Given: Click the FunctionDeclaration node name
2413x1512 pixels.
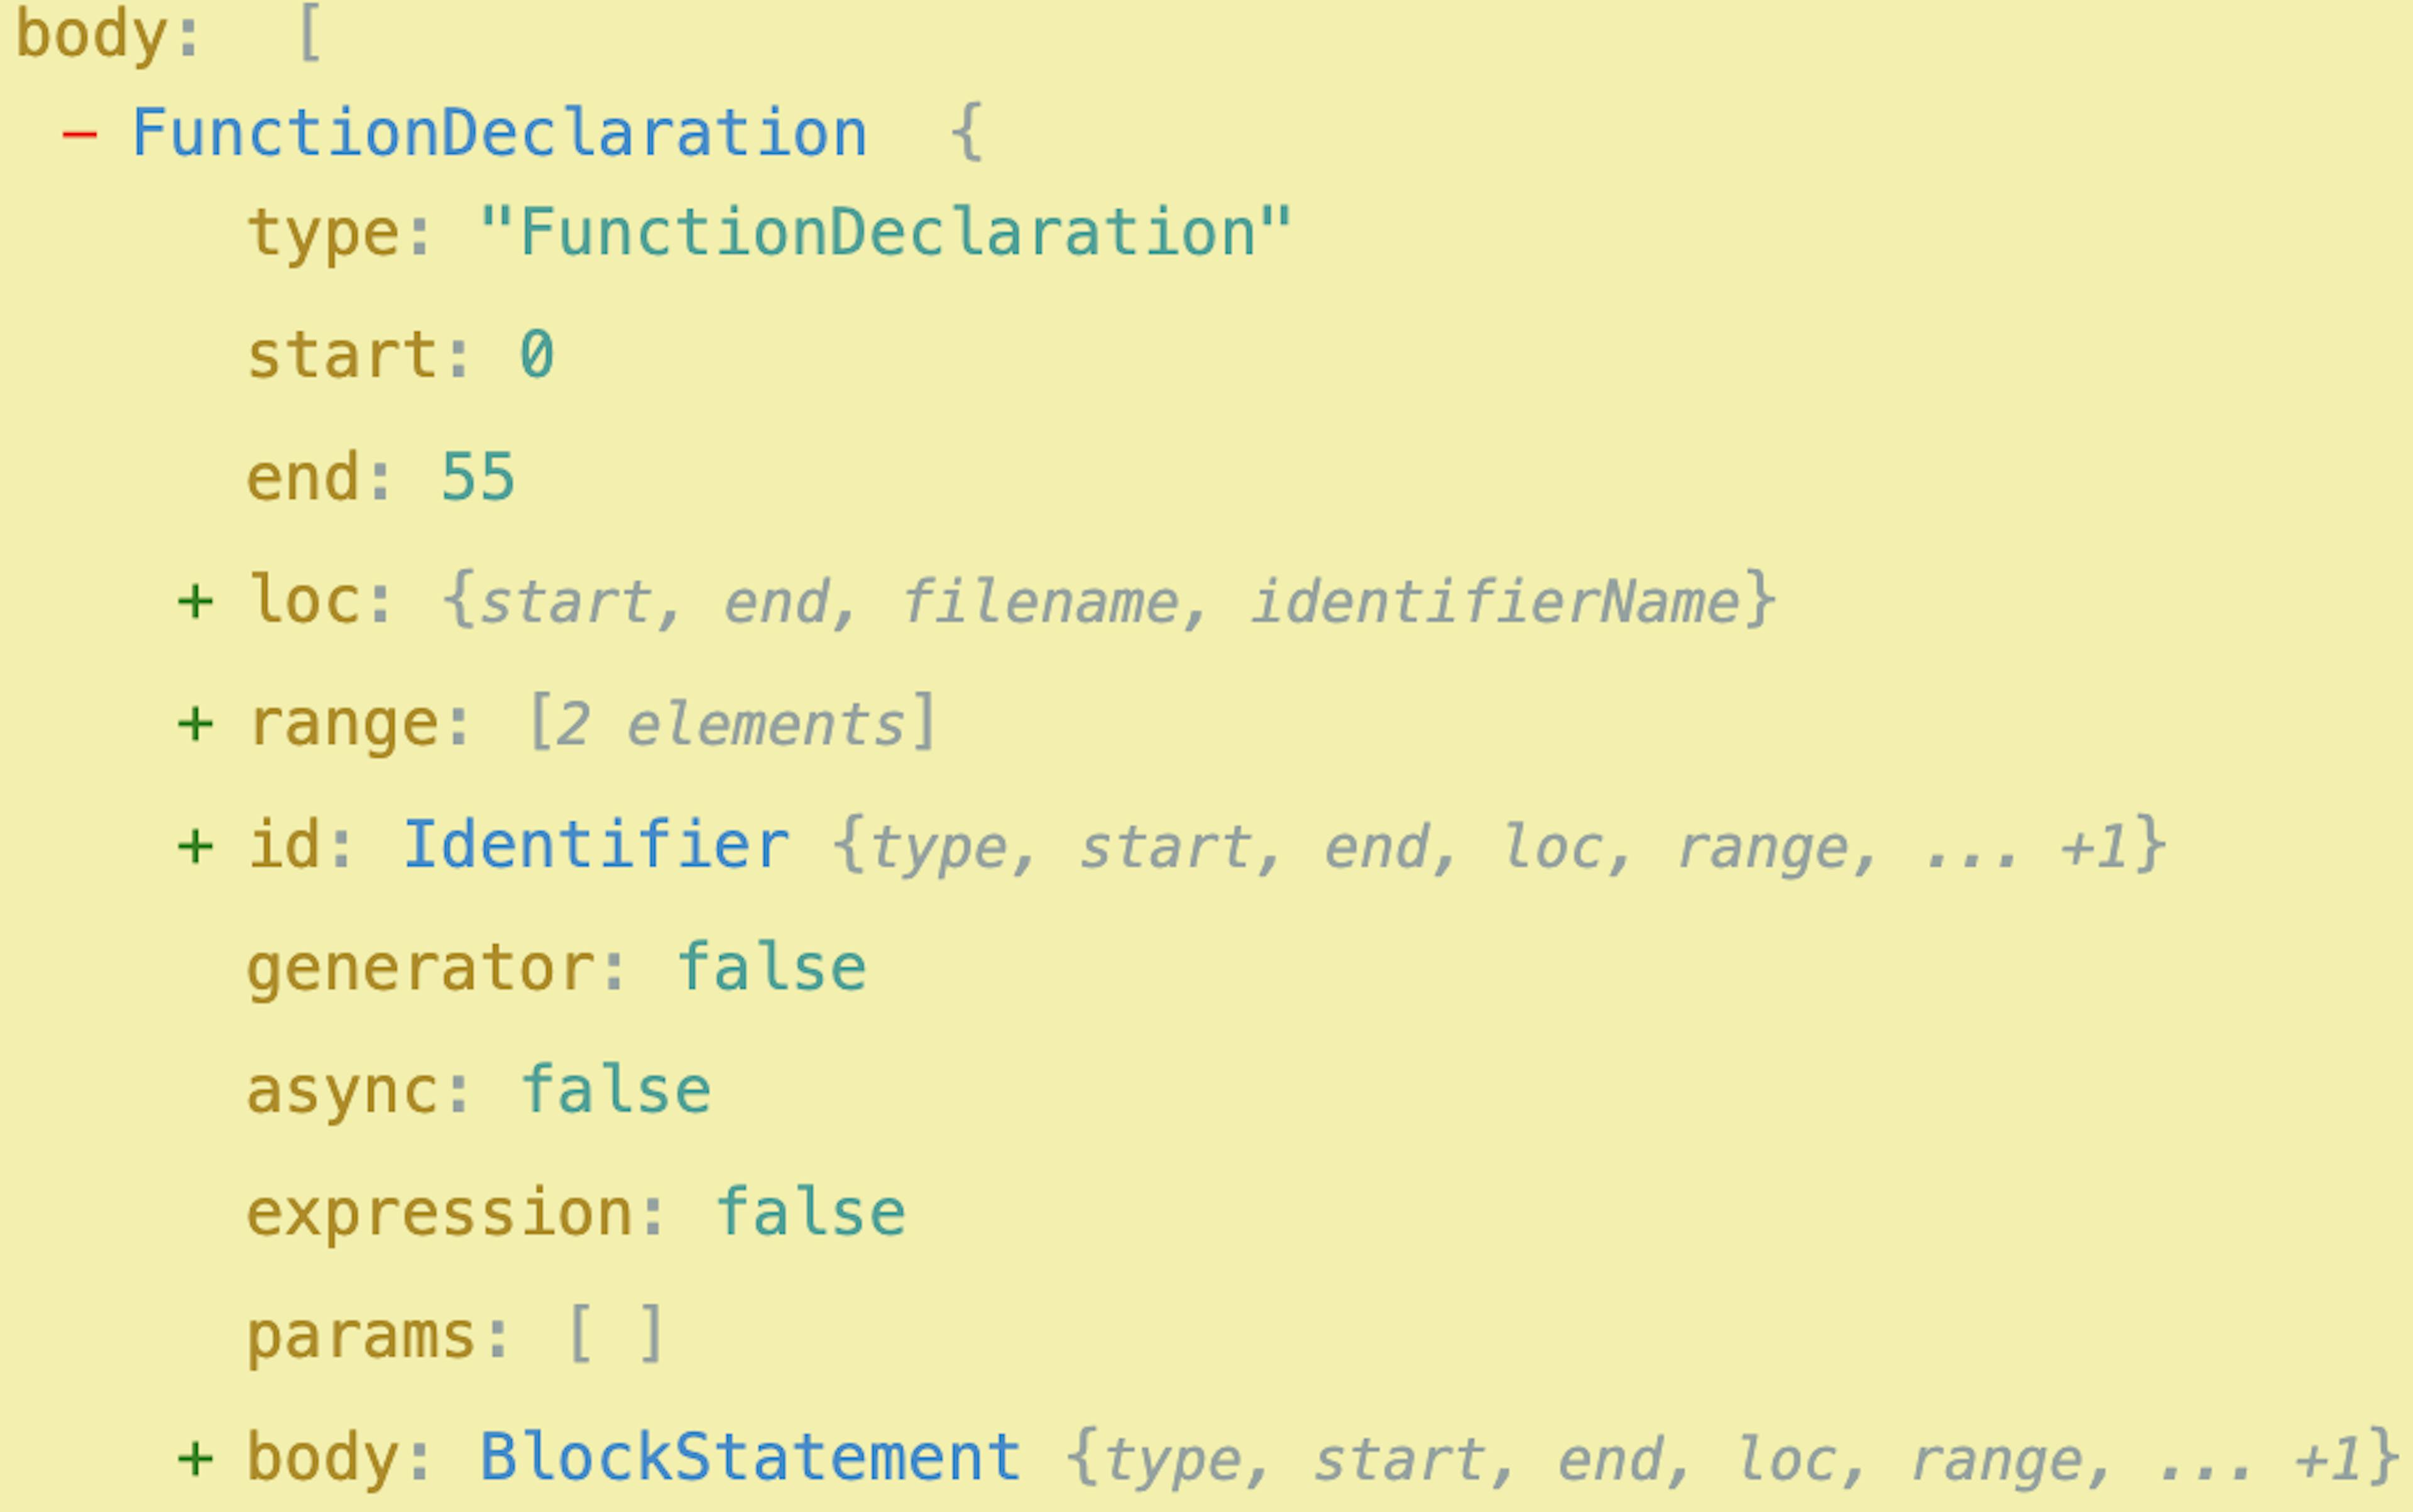Looking at the screenshot, I should 499,133.
